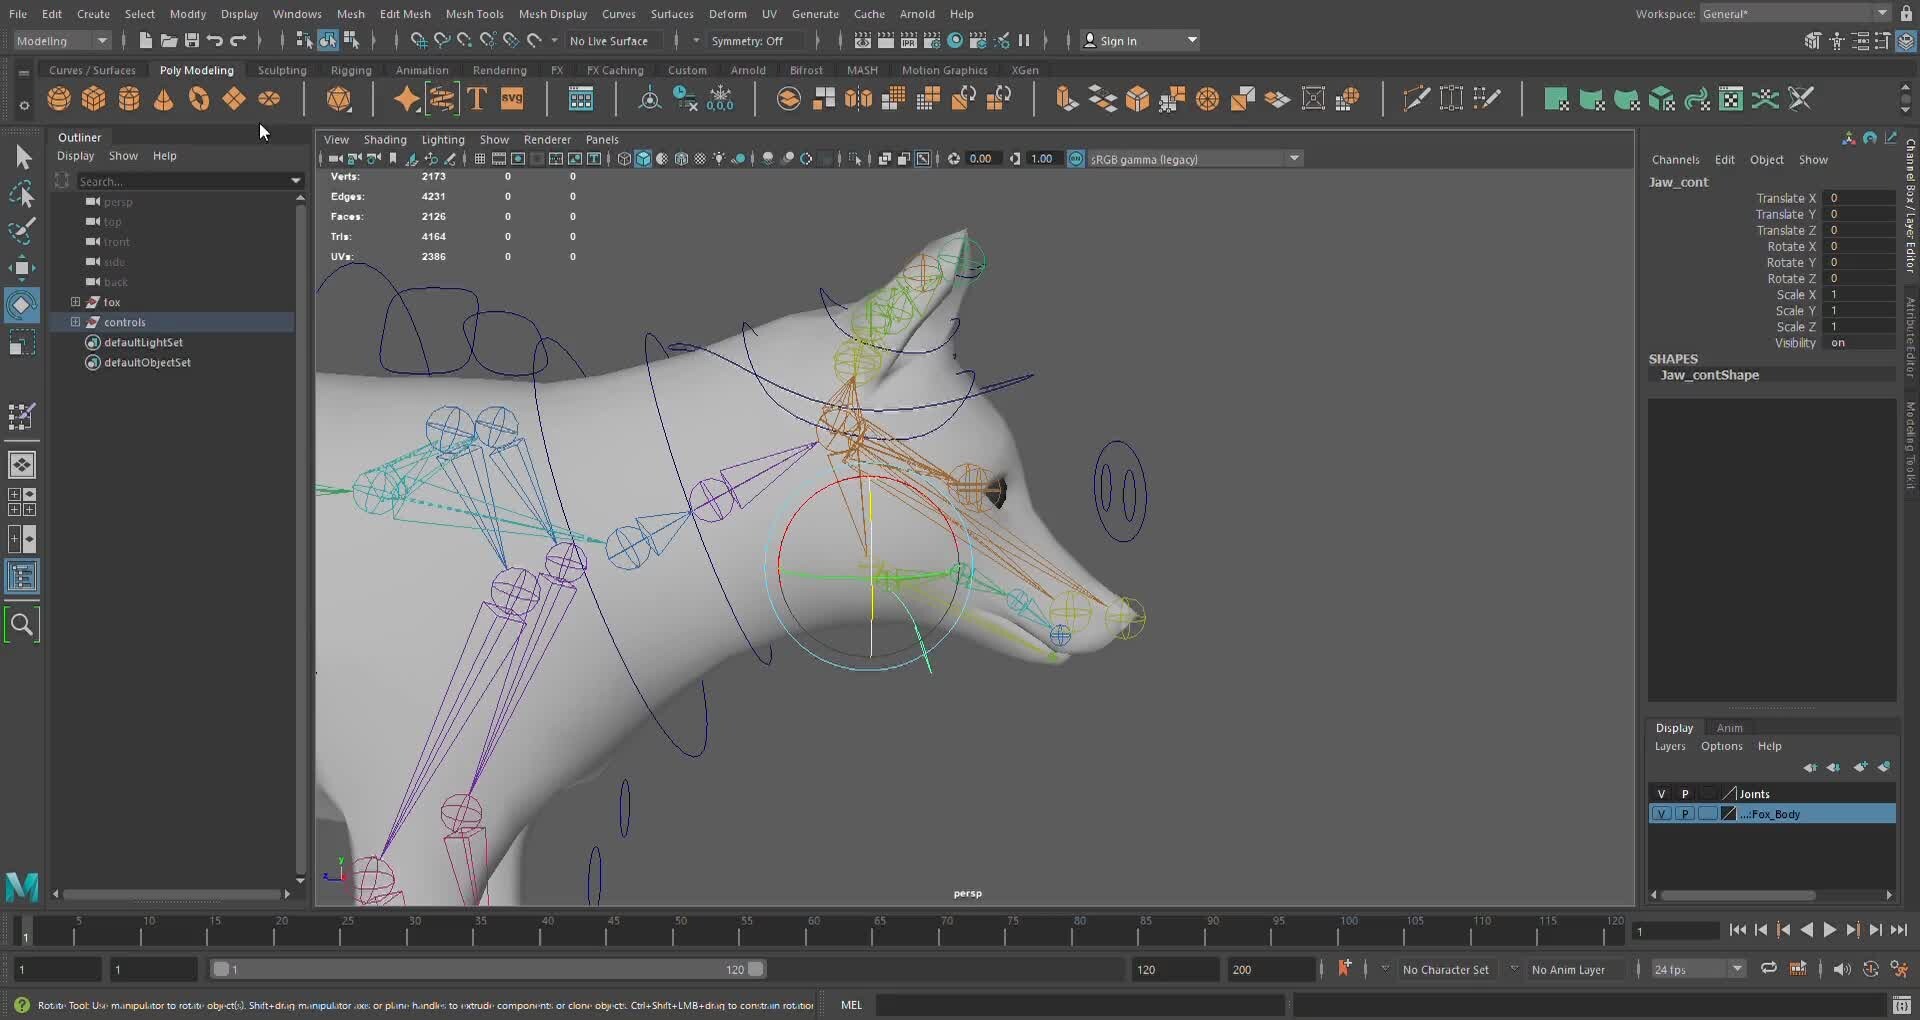The height and width of the screenshot is (1020, 1920).
Task: Expand the fox node in the Outliner
Action: coord(75,302)
